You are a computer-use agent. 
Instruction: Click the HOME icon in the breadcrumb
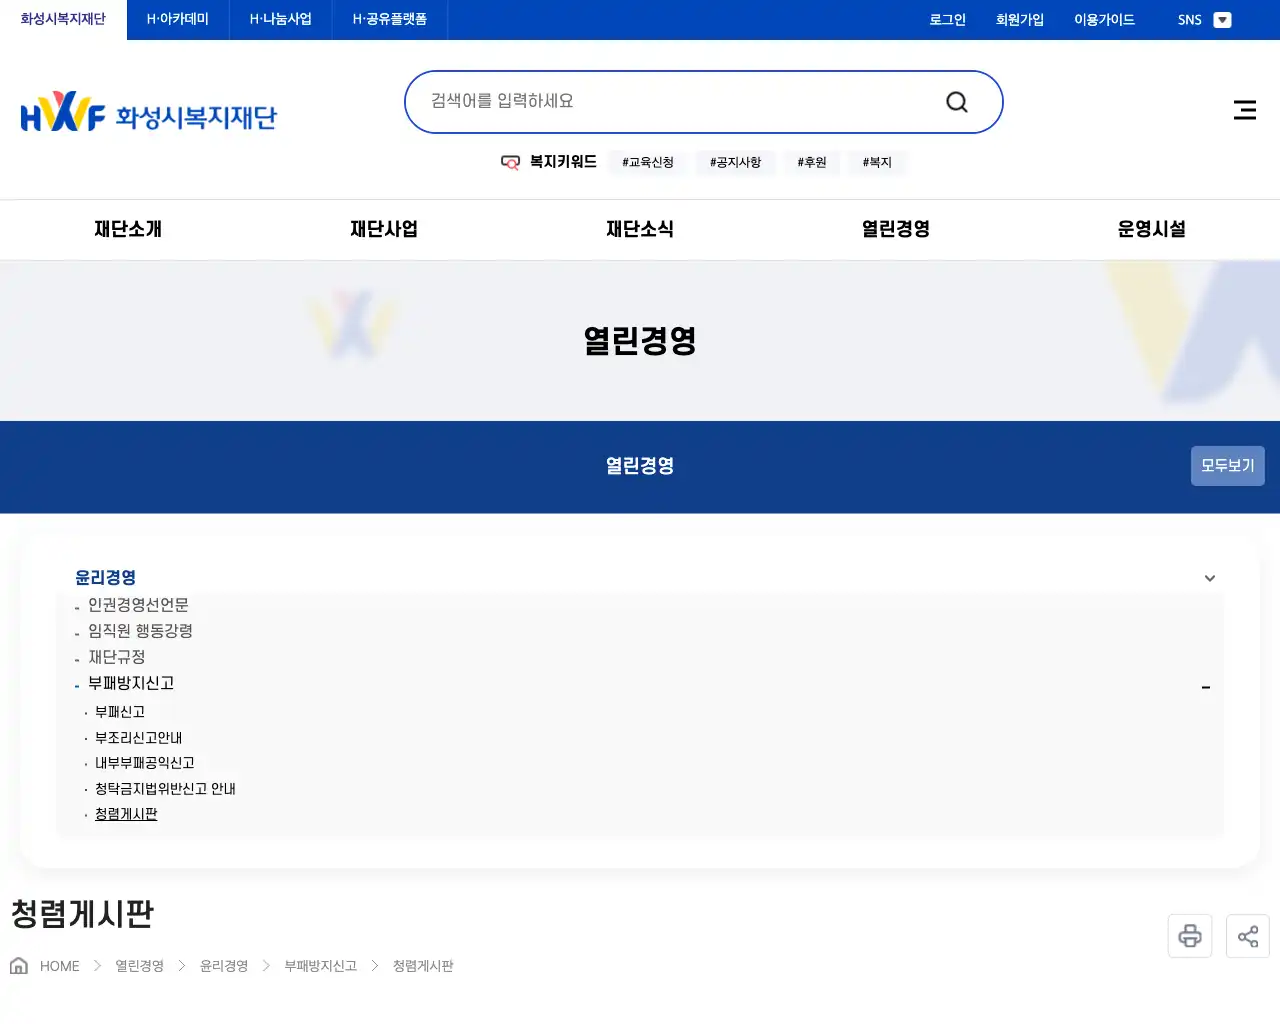pos(18,965)
